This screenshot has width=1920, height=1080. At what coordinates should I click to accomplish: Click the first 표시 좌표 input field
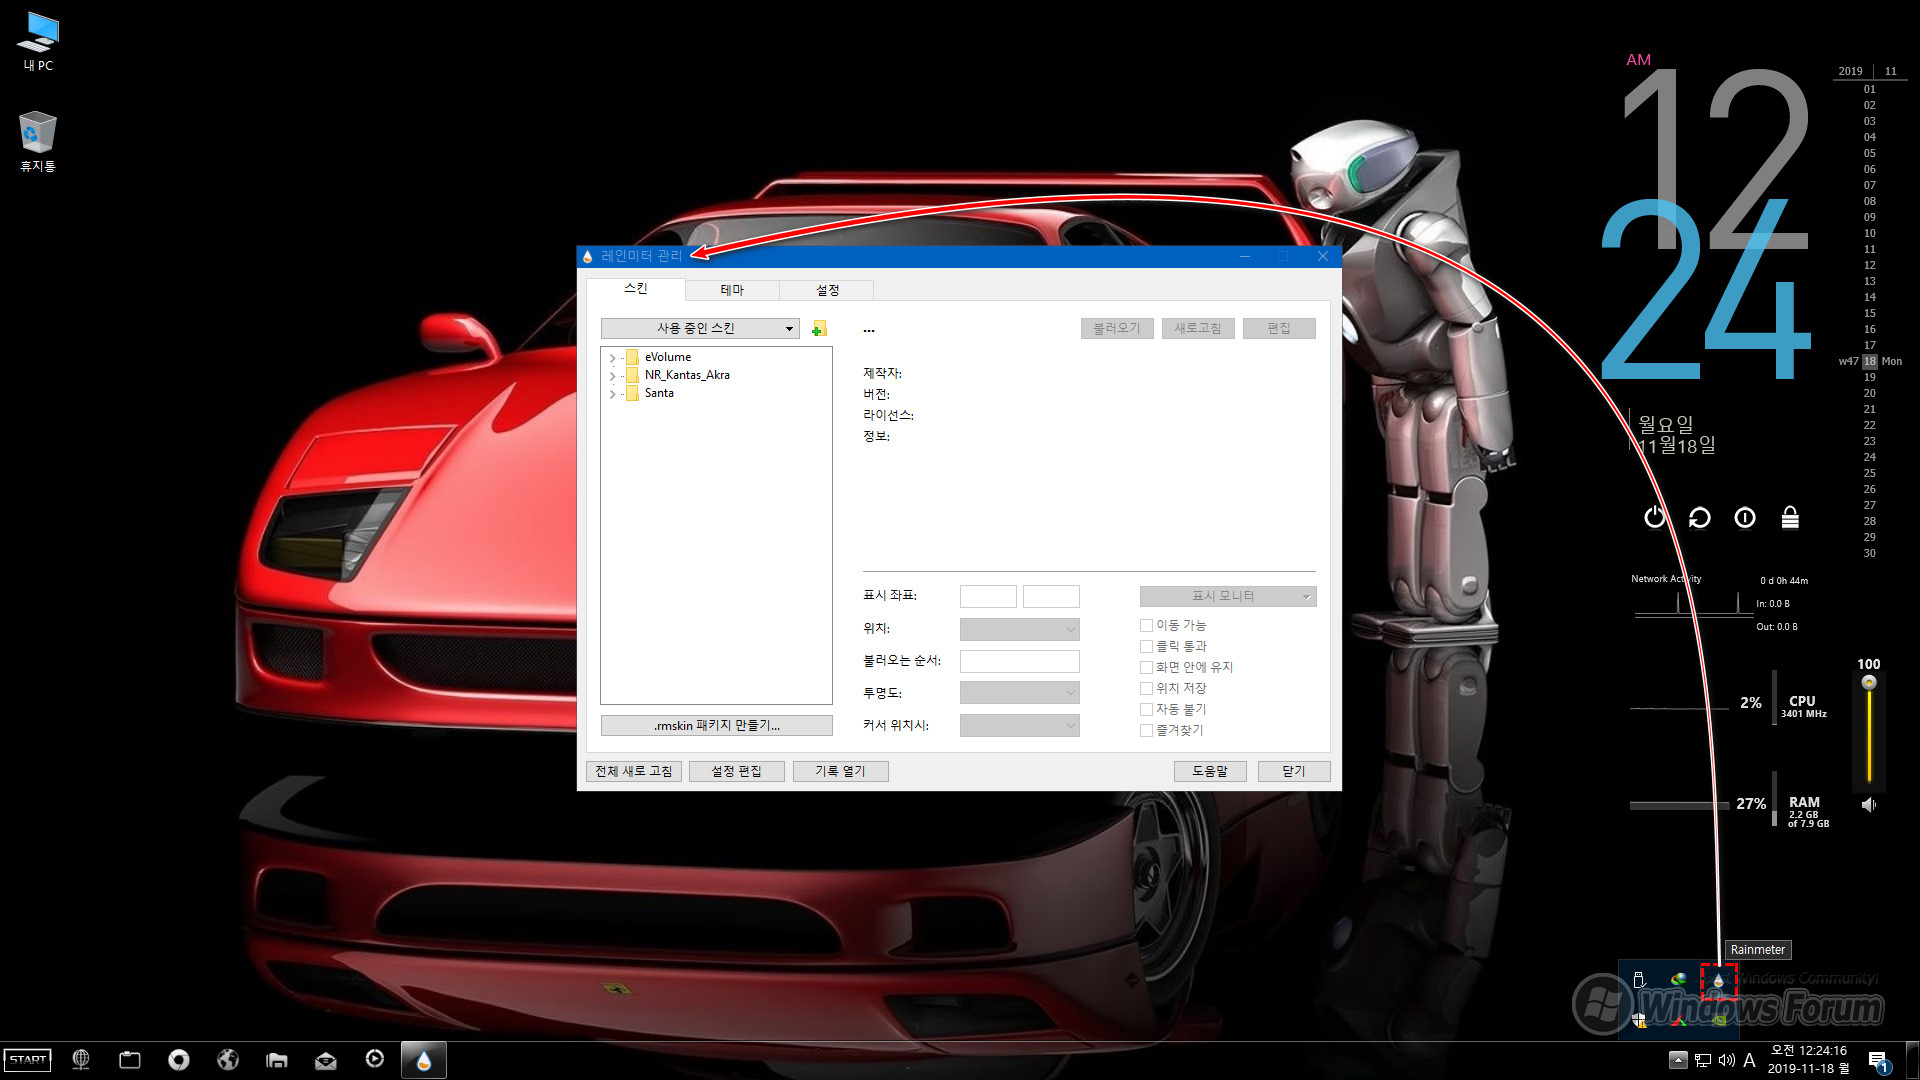coord(988,596)
